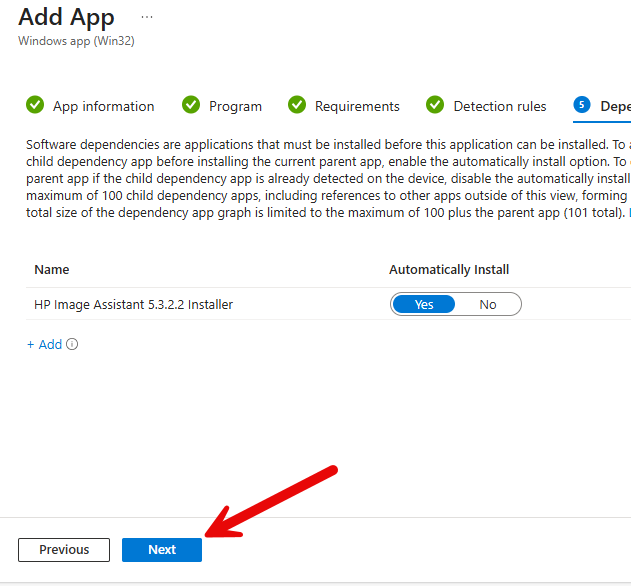
Task: Click the info icon next to Add
Action: click(x=72, y=345)
